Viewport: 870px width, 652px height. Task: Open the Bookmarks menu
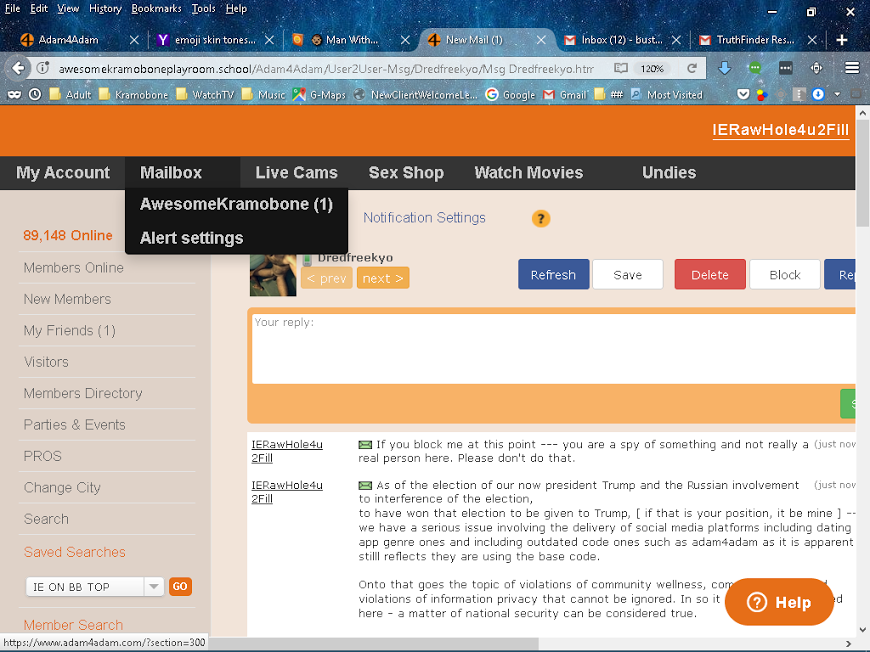(156, 9)
